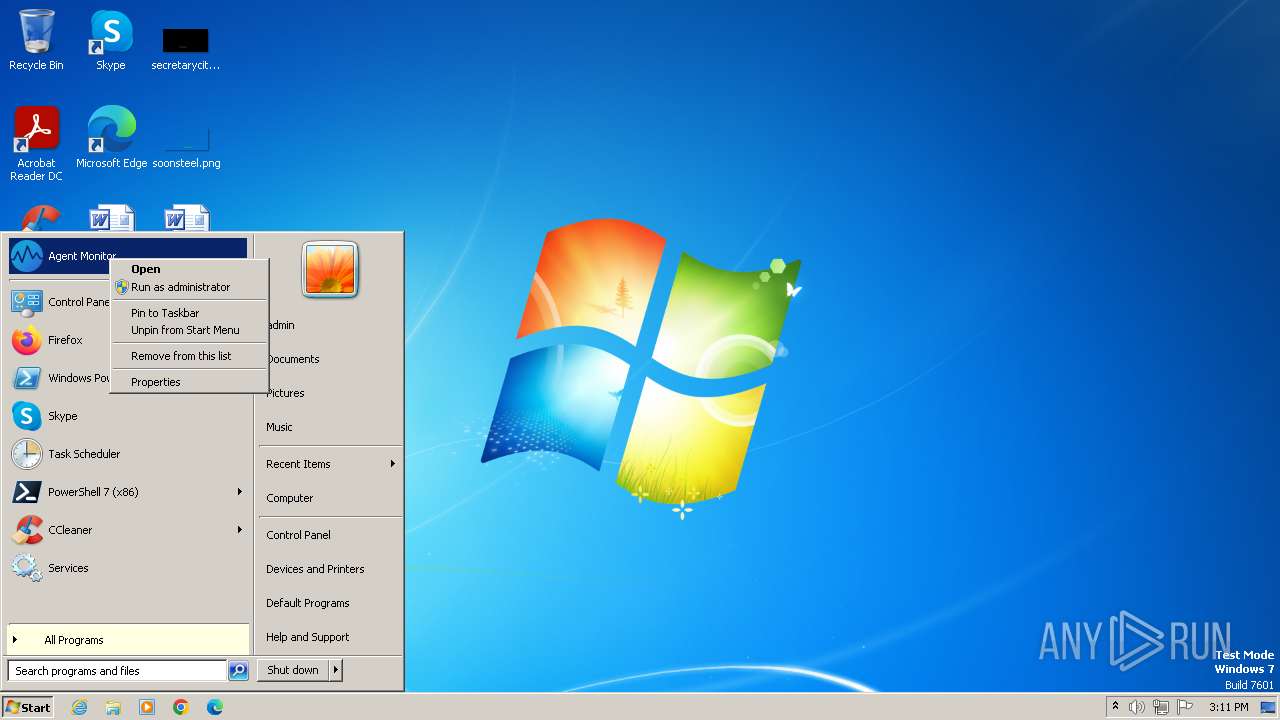Launch Chrome from the taskbar
Screen dimensions: 1280x720
pos(181,707)
